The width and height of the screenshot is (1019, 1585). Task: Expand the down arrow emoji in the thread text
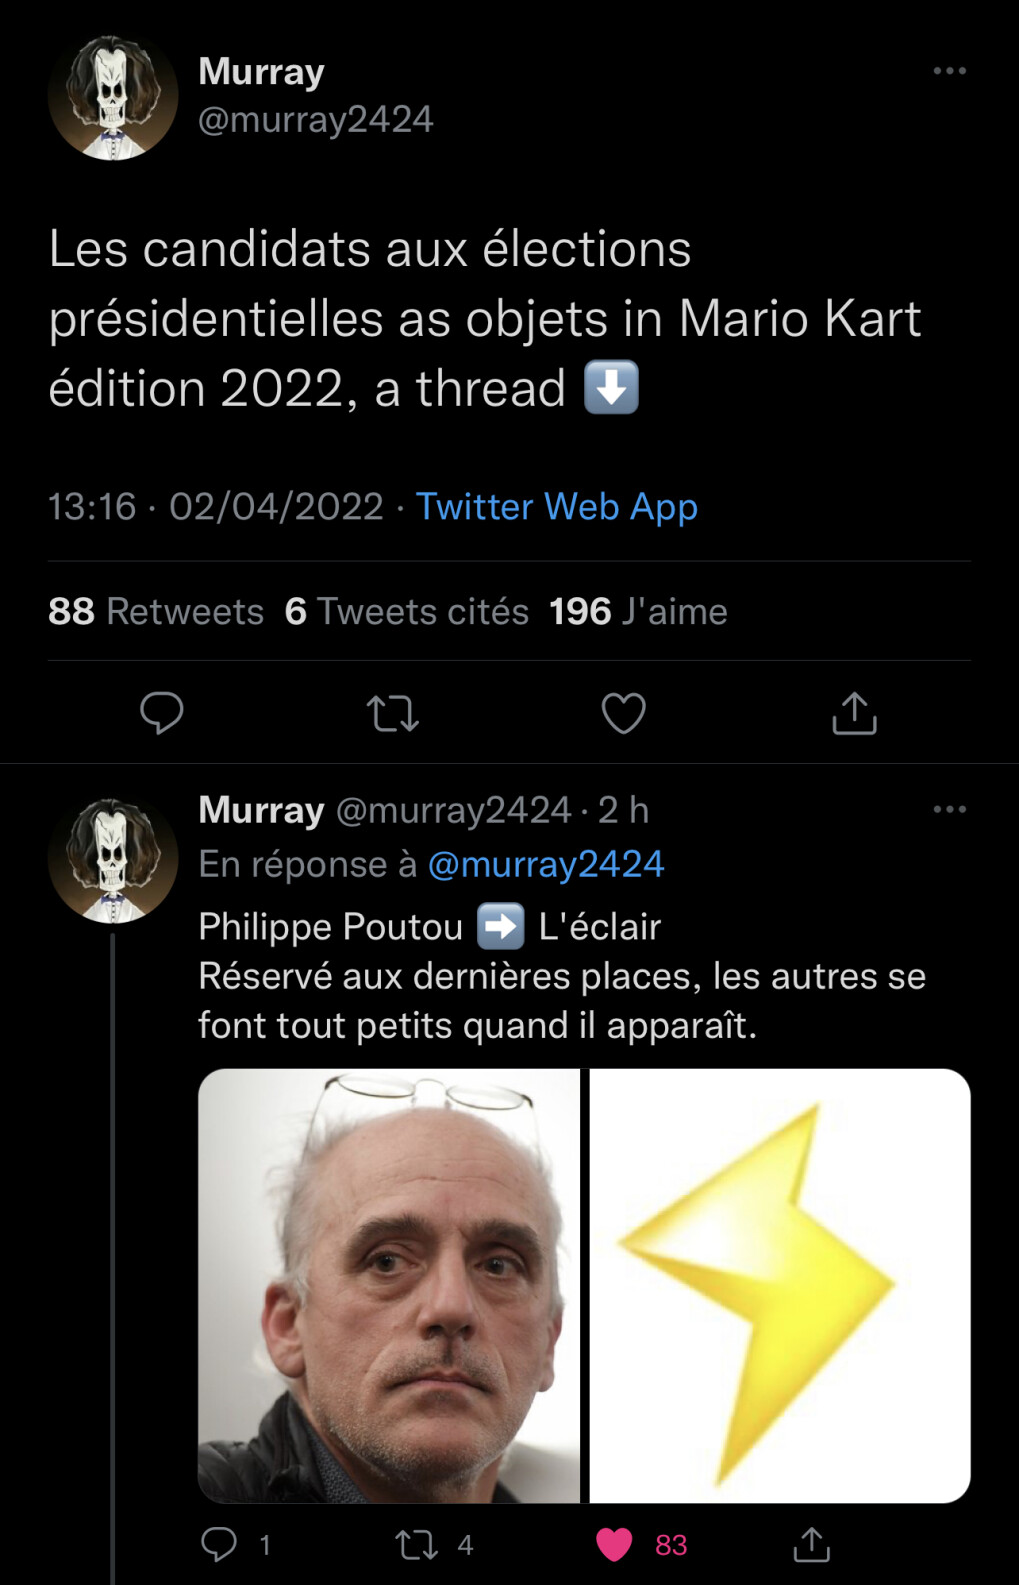point(611,388)
